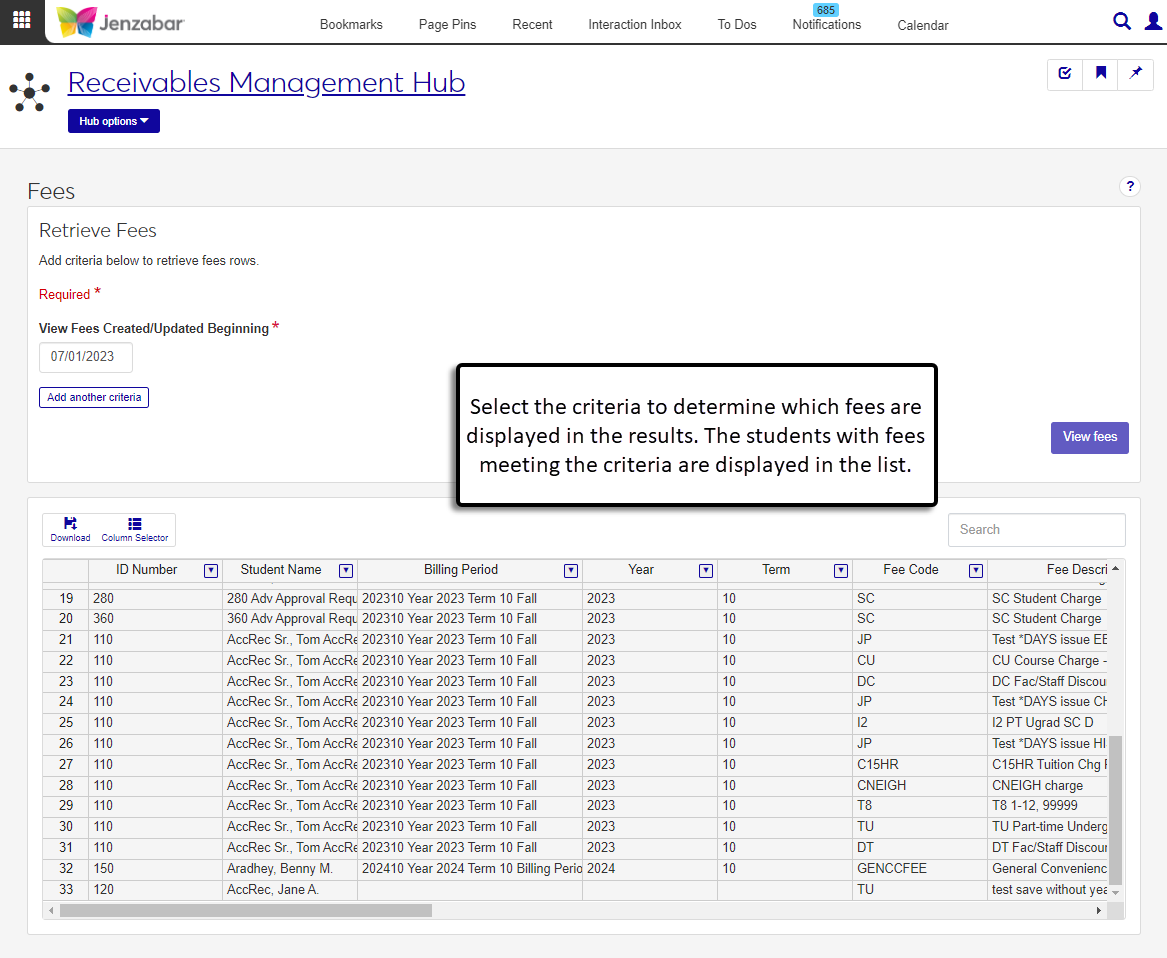Click Add another criteria button
This screenshot has height=958, width=1167.
coord(94,397)
